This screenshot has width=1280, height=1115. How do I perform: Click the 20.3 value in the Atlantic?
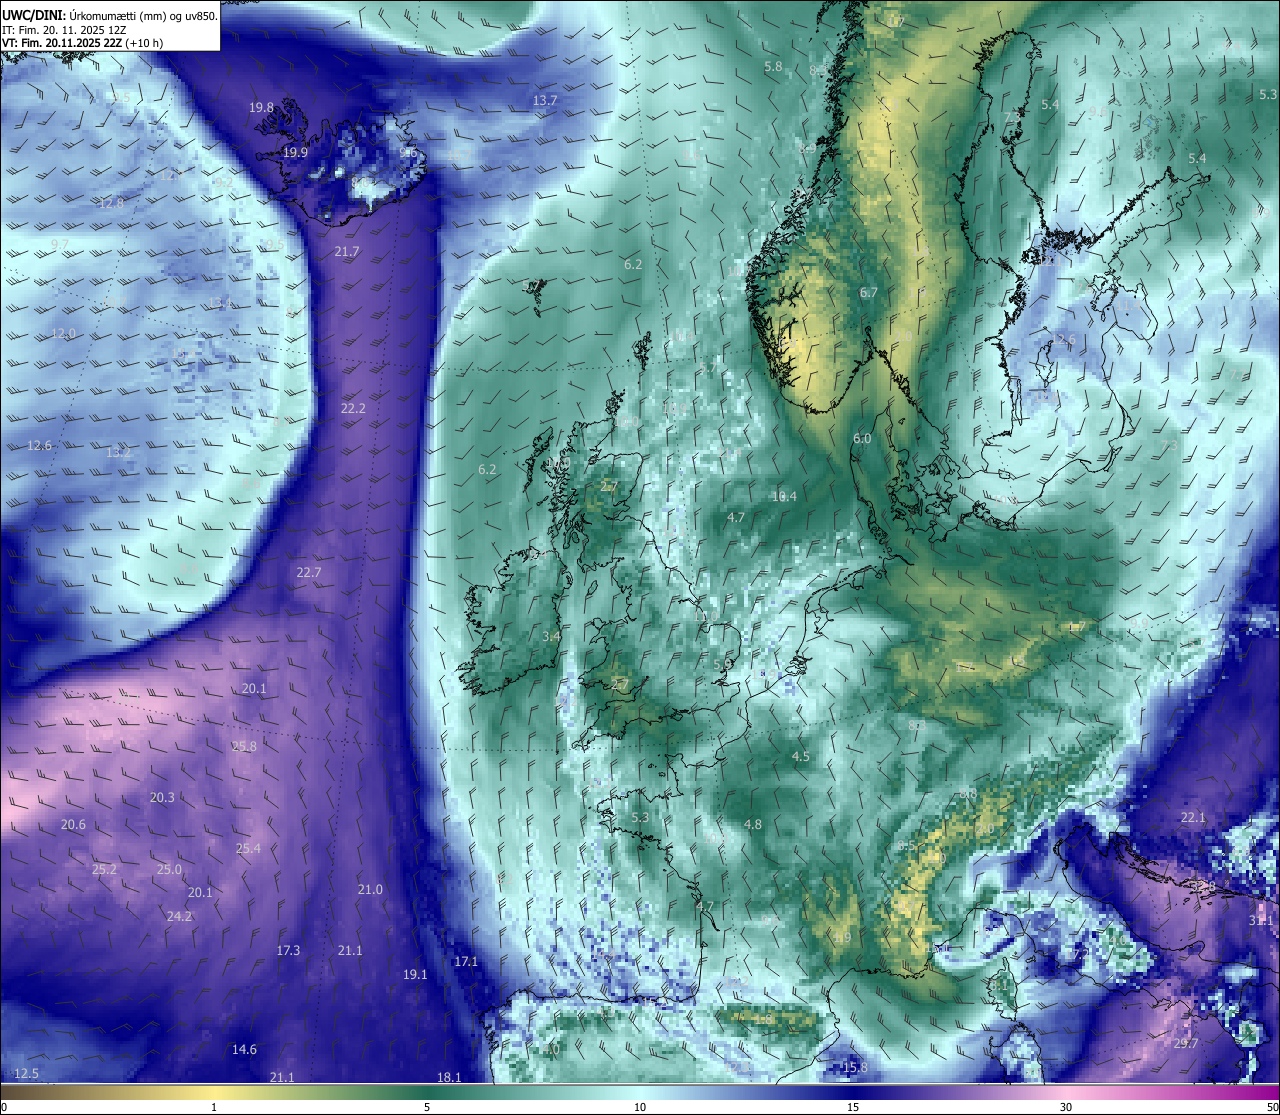click(x=162, y=798)
